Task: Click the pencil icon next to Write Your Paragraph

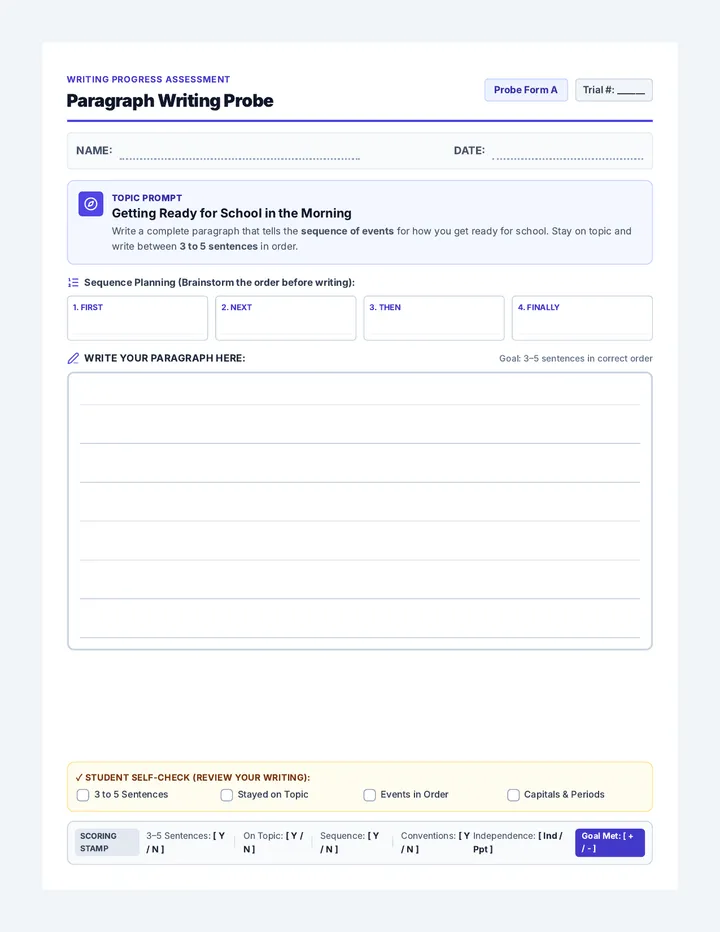Action: tap(73, 358)
